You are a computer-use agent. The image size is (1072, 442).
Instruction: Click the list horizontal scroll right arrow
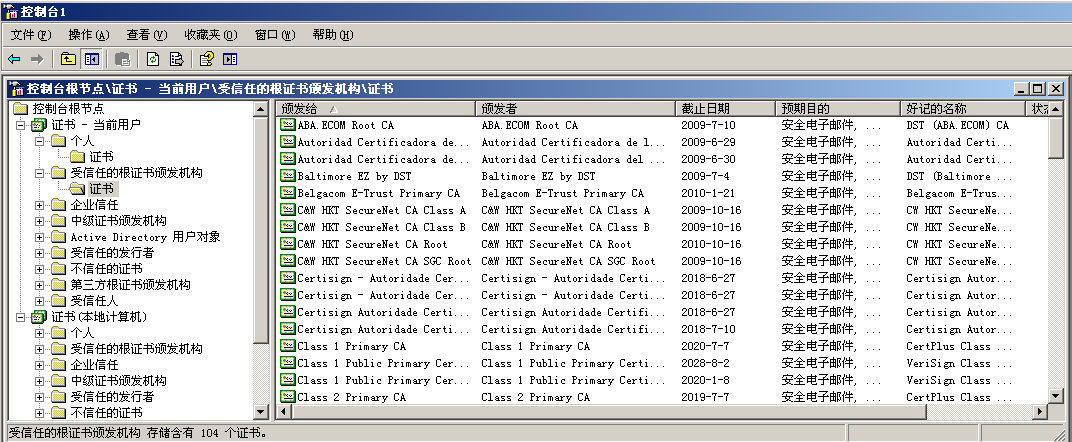(1039, 412)
